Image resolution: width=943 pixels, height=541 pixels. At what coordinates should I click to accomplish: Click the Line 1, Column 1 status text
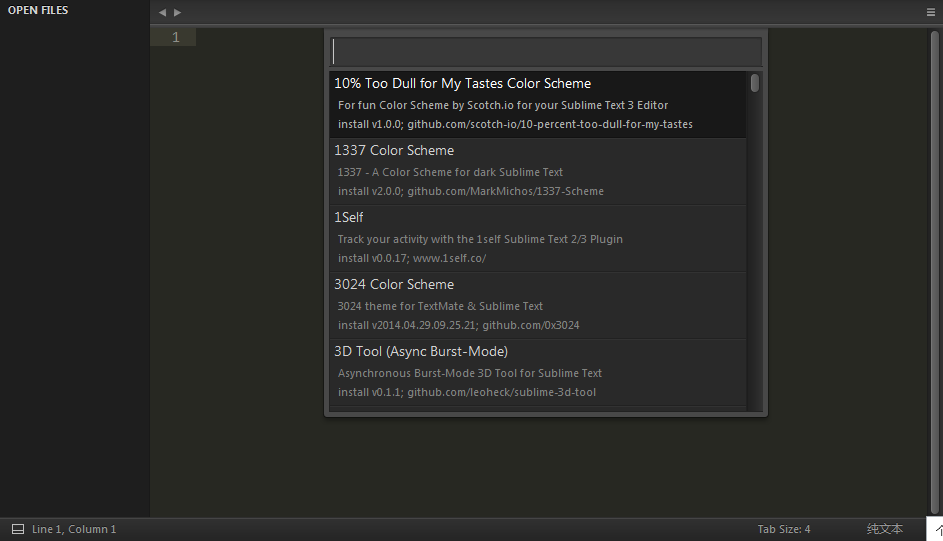pyautogui.click(x=74, y=529)
